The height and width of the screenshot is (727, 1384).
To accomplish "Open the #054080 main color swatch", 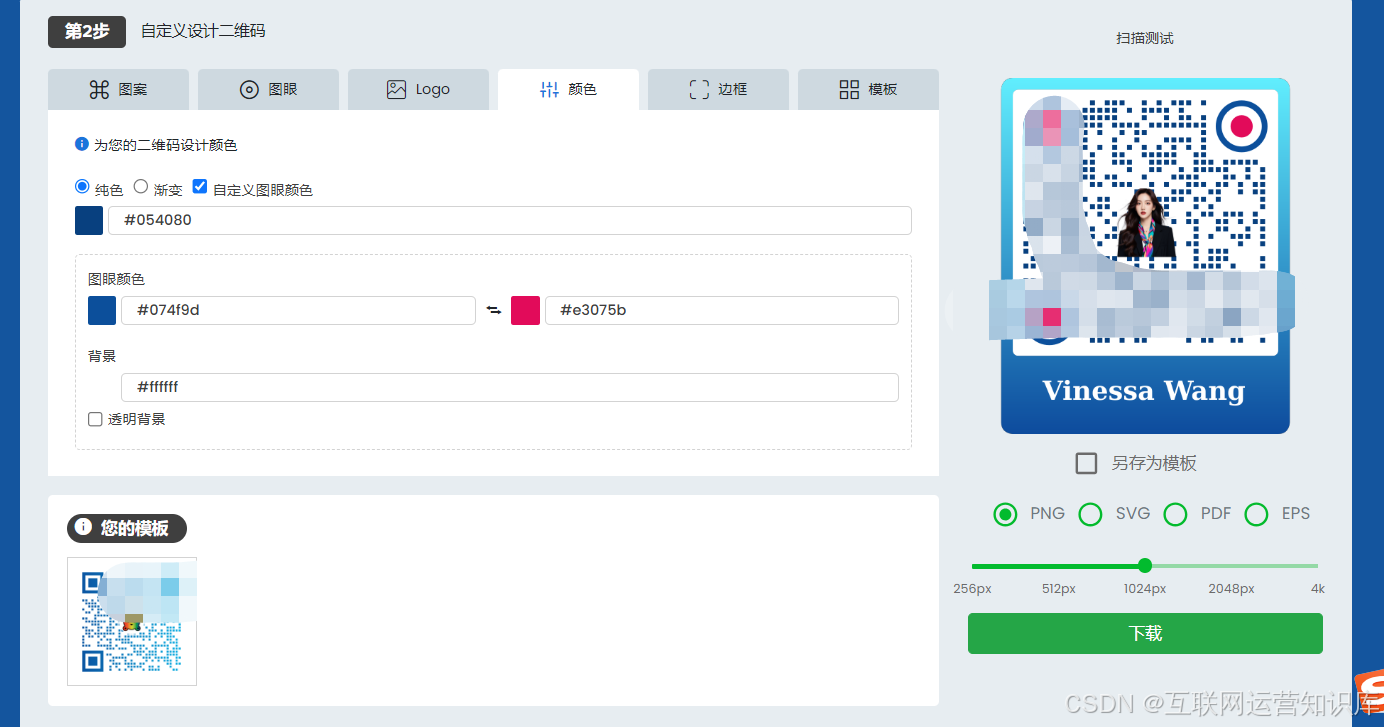I will (x=89, y=220).
